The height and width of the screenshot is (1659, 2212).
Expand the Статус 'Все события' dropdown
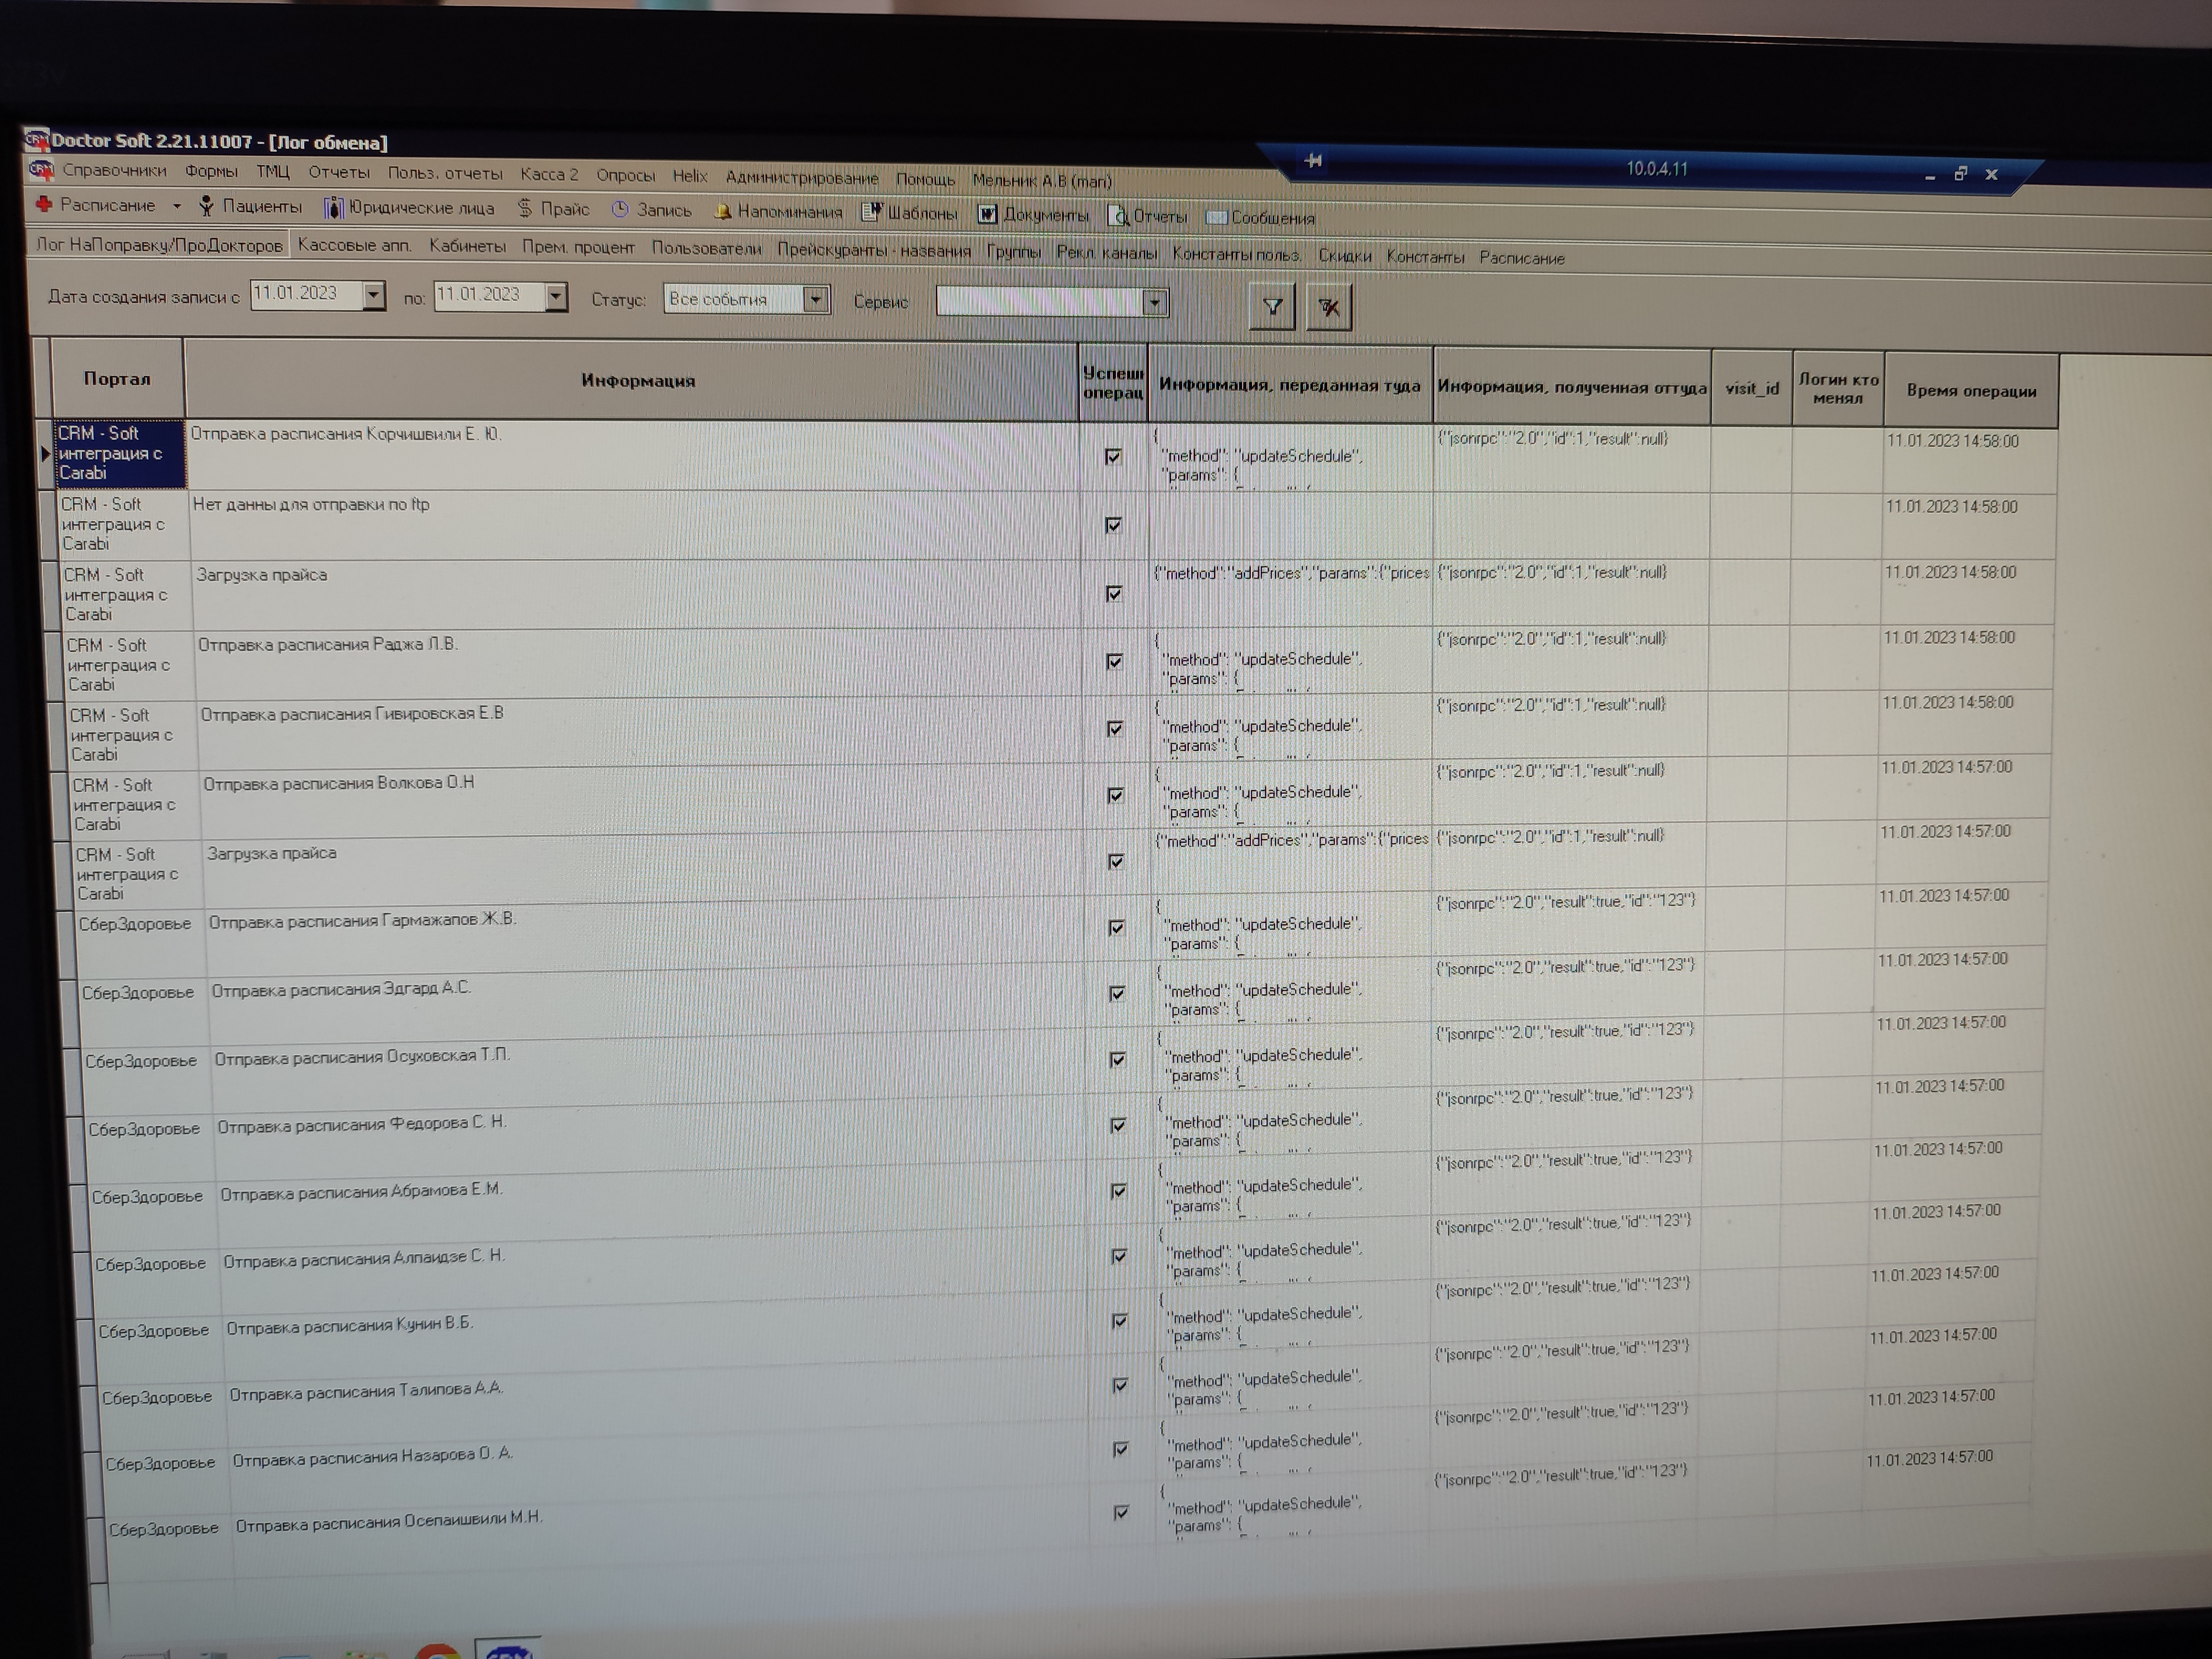(816, 299)
